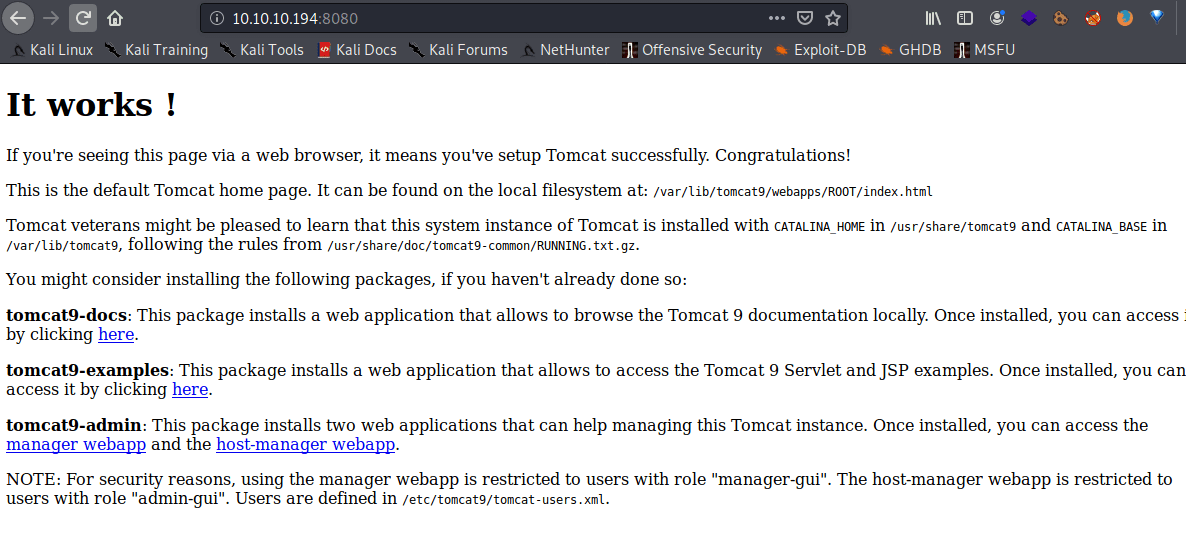Reload the current page
The image size is (1186, 540).
click(83, 17)
